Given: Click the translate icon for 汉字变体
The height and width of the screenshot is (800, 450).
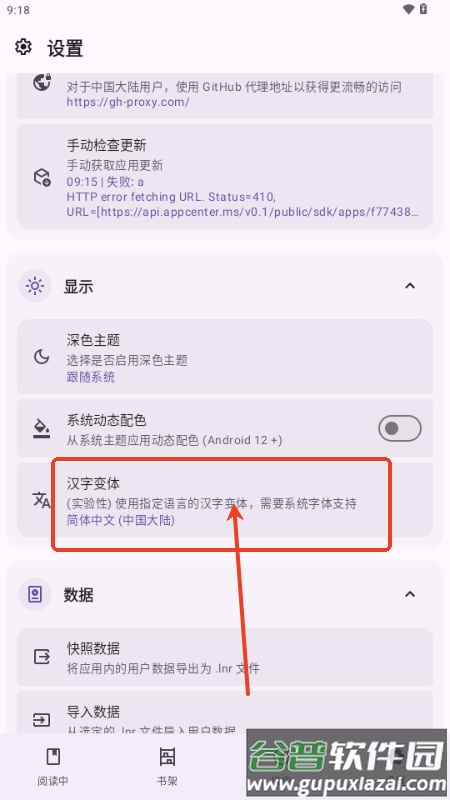Looking at the screenshot, I should pyautogui.click(x=41, y=500).
